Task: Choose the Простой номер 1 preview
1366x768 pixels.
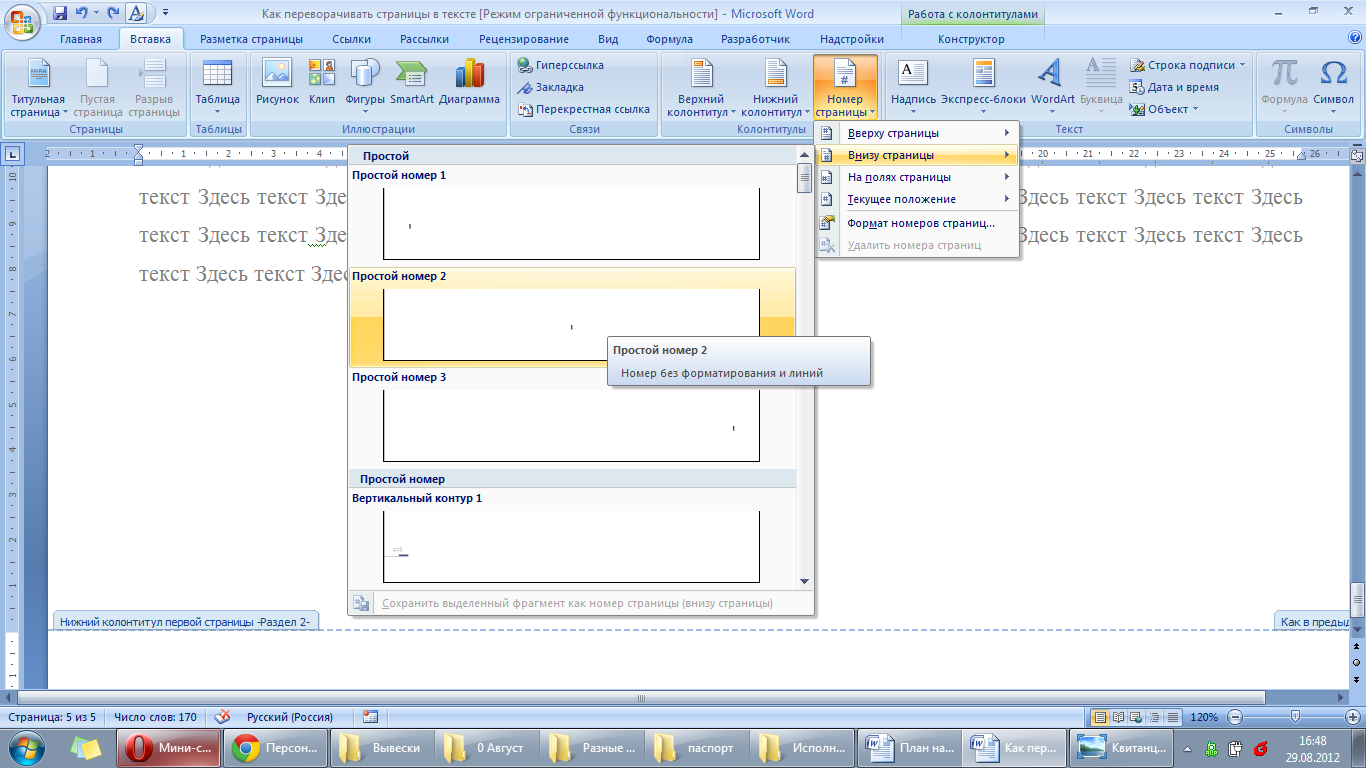Action: coord(572,223)
